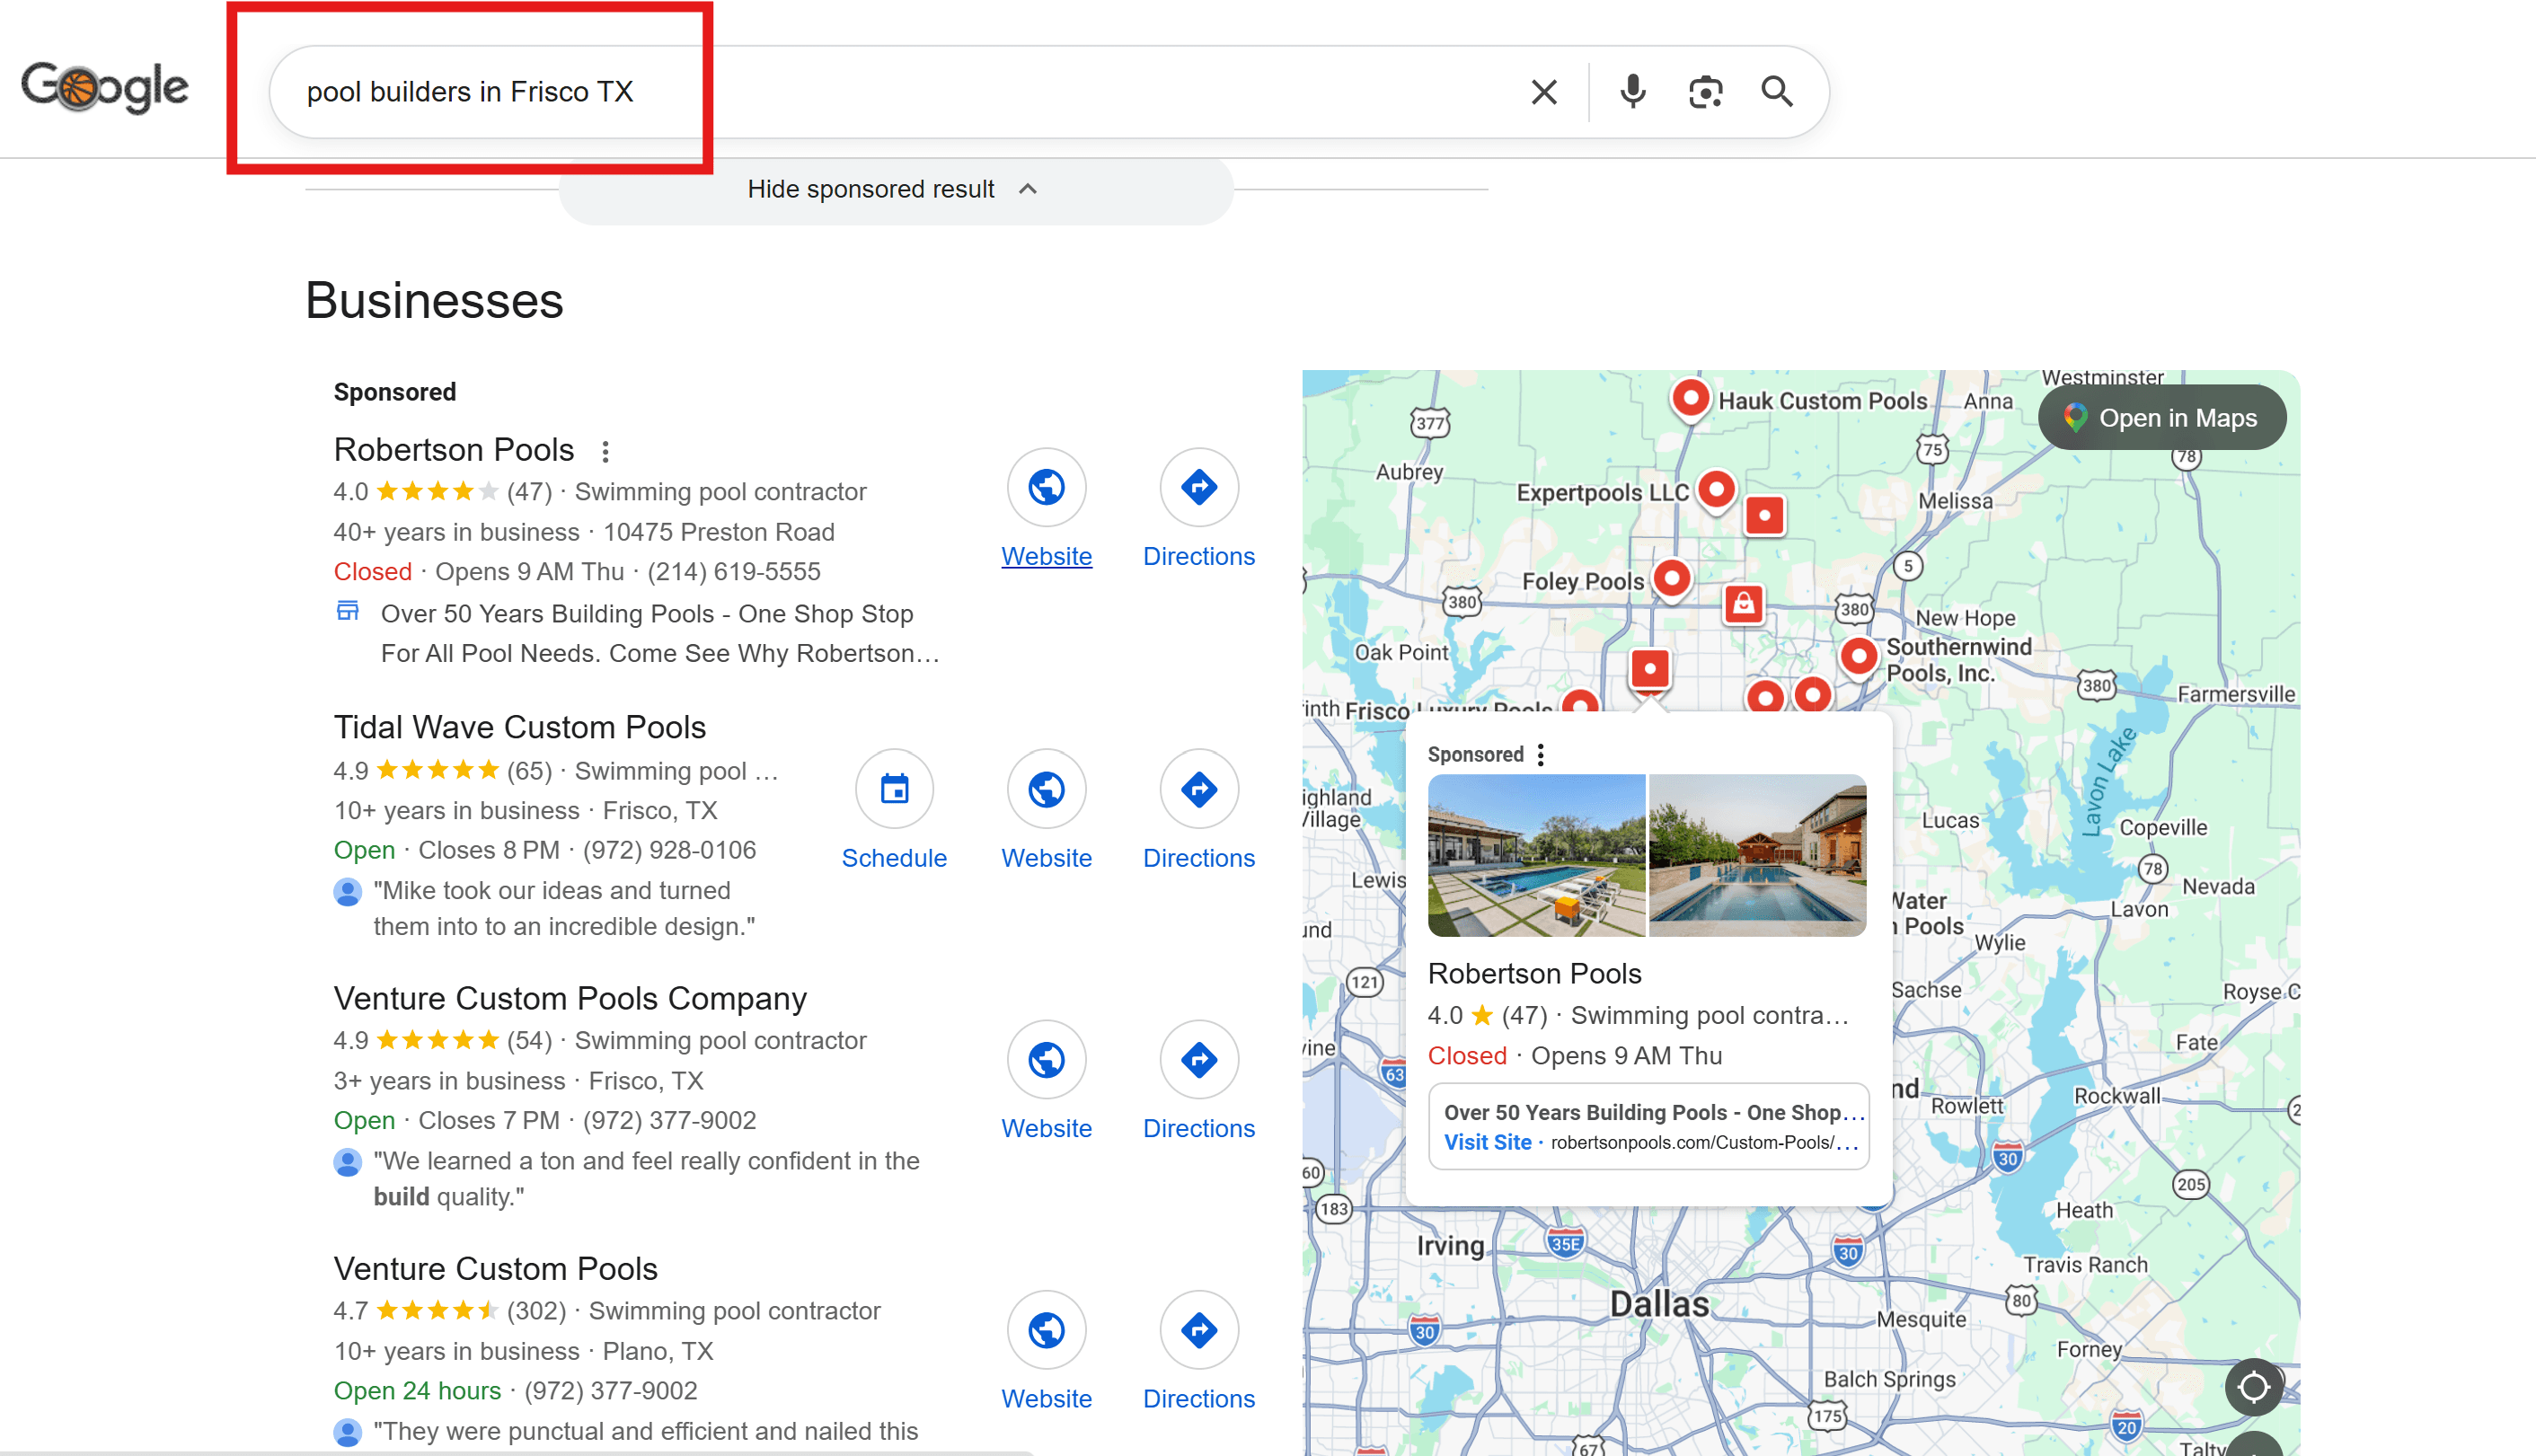The image size is (2536, 1456).
Task: Open Robertson Pools listing title
Action: tap(454, 450)
